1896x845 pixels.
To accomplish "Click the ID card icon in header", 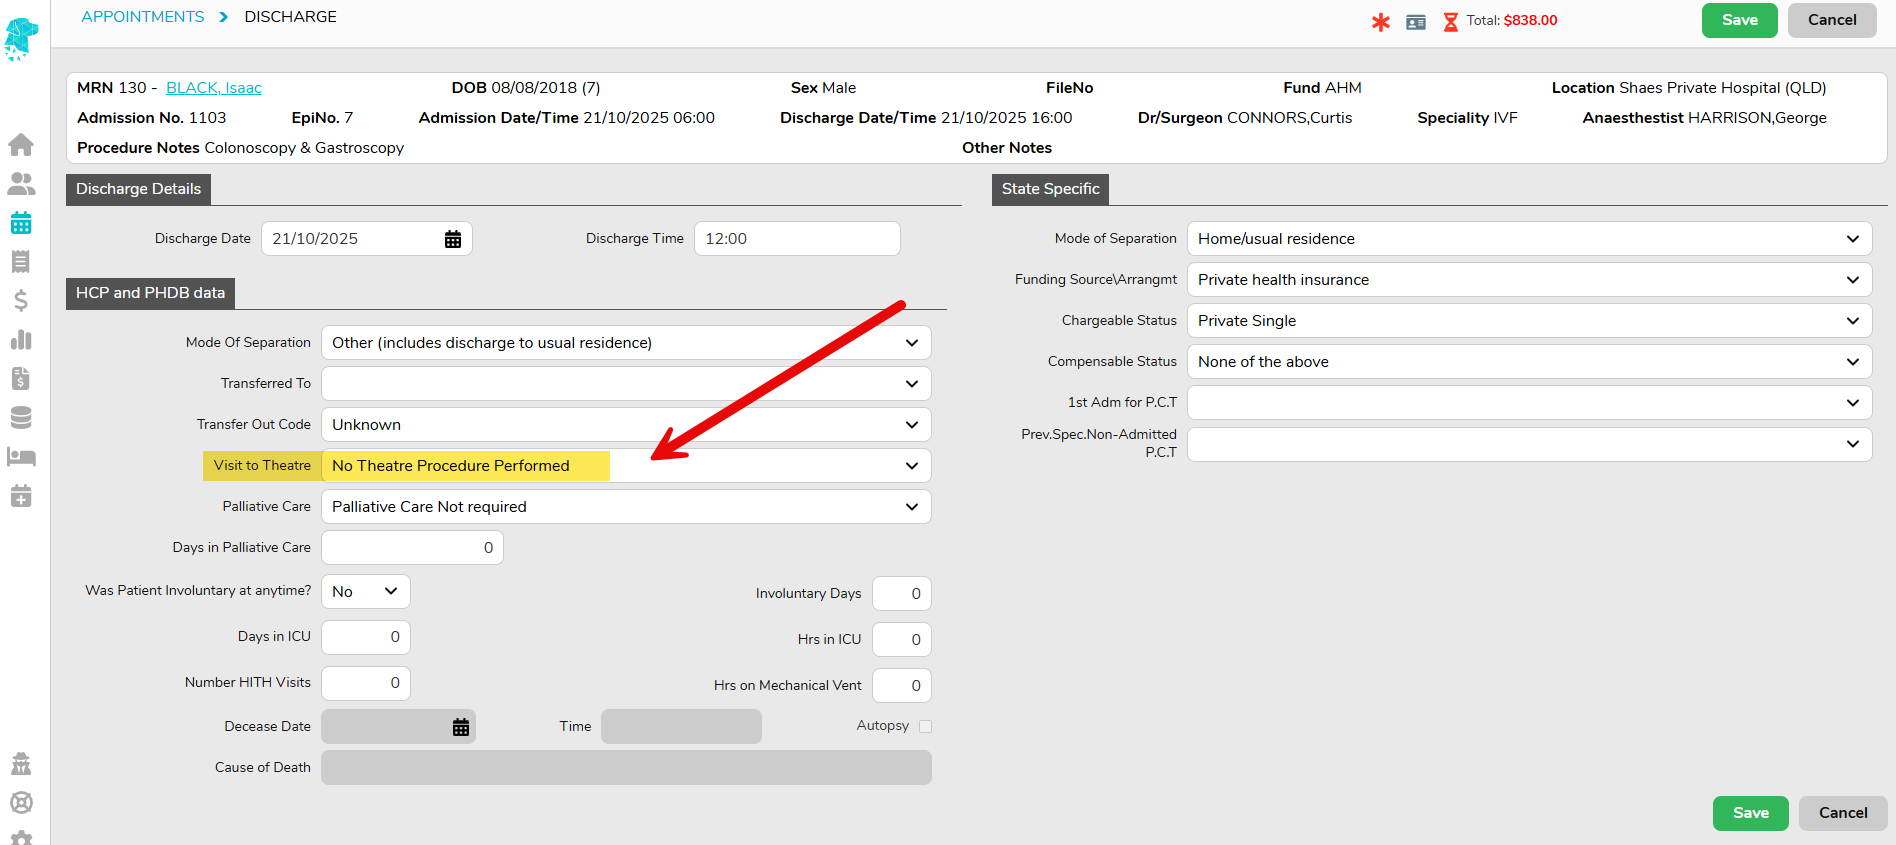I will (1415, 22).
